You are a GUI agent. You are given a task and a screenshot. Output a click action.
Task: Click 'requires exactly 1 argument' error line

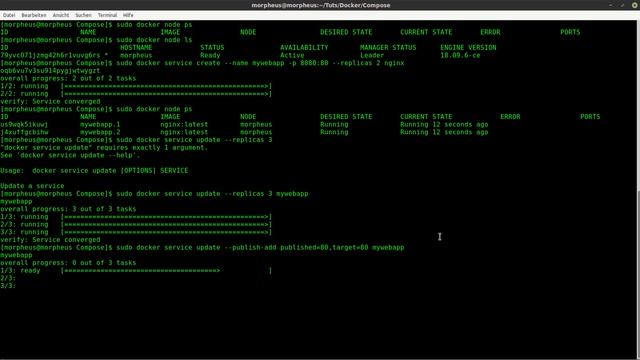(104, 147)
